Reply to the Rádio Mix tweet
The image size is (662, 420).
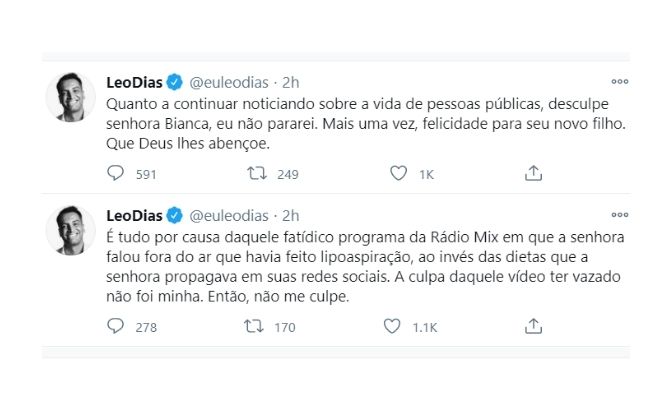pyautogui.click(x=114, y=325)
